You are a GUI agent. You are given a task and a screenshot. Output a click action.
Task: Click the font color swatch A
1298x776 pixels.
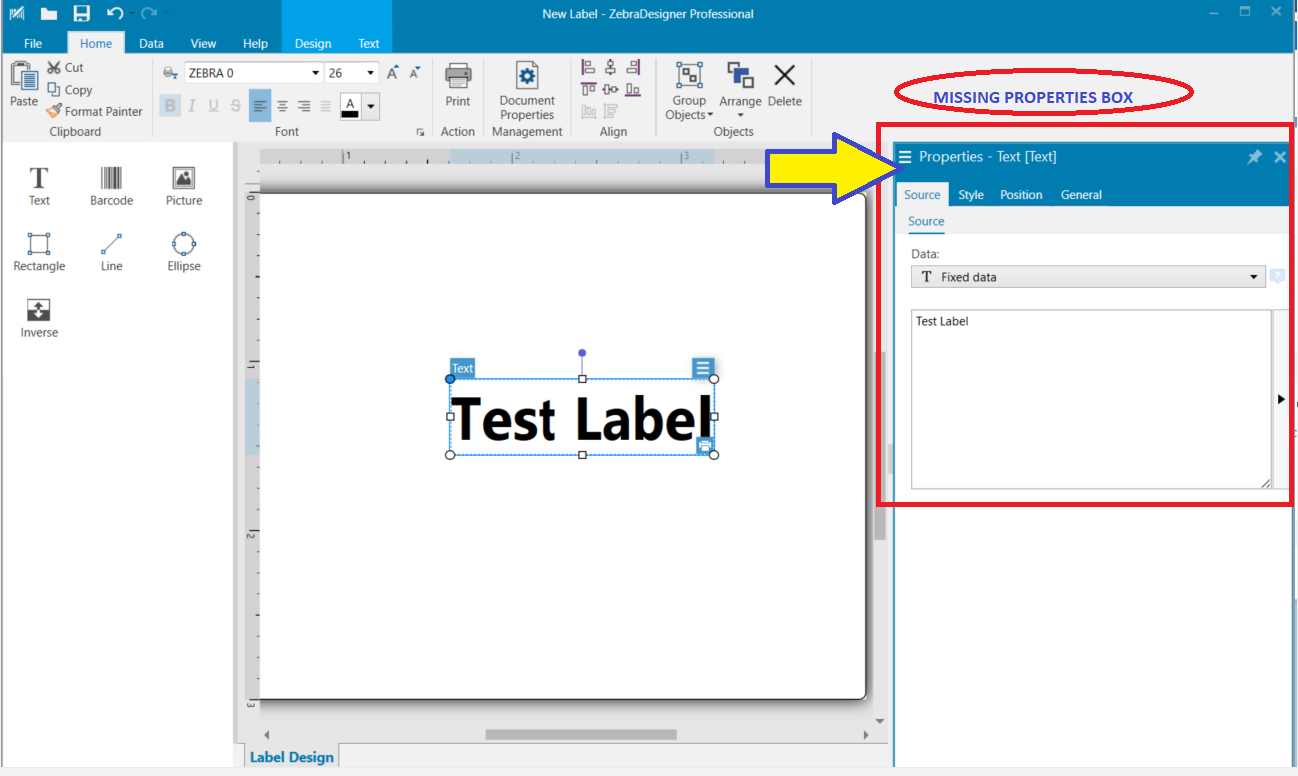pos(350,106)
